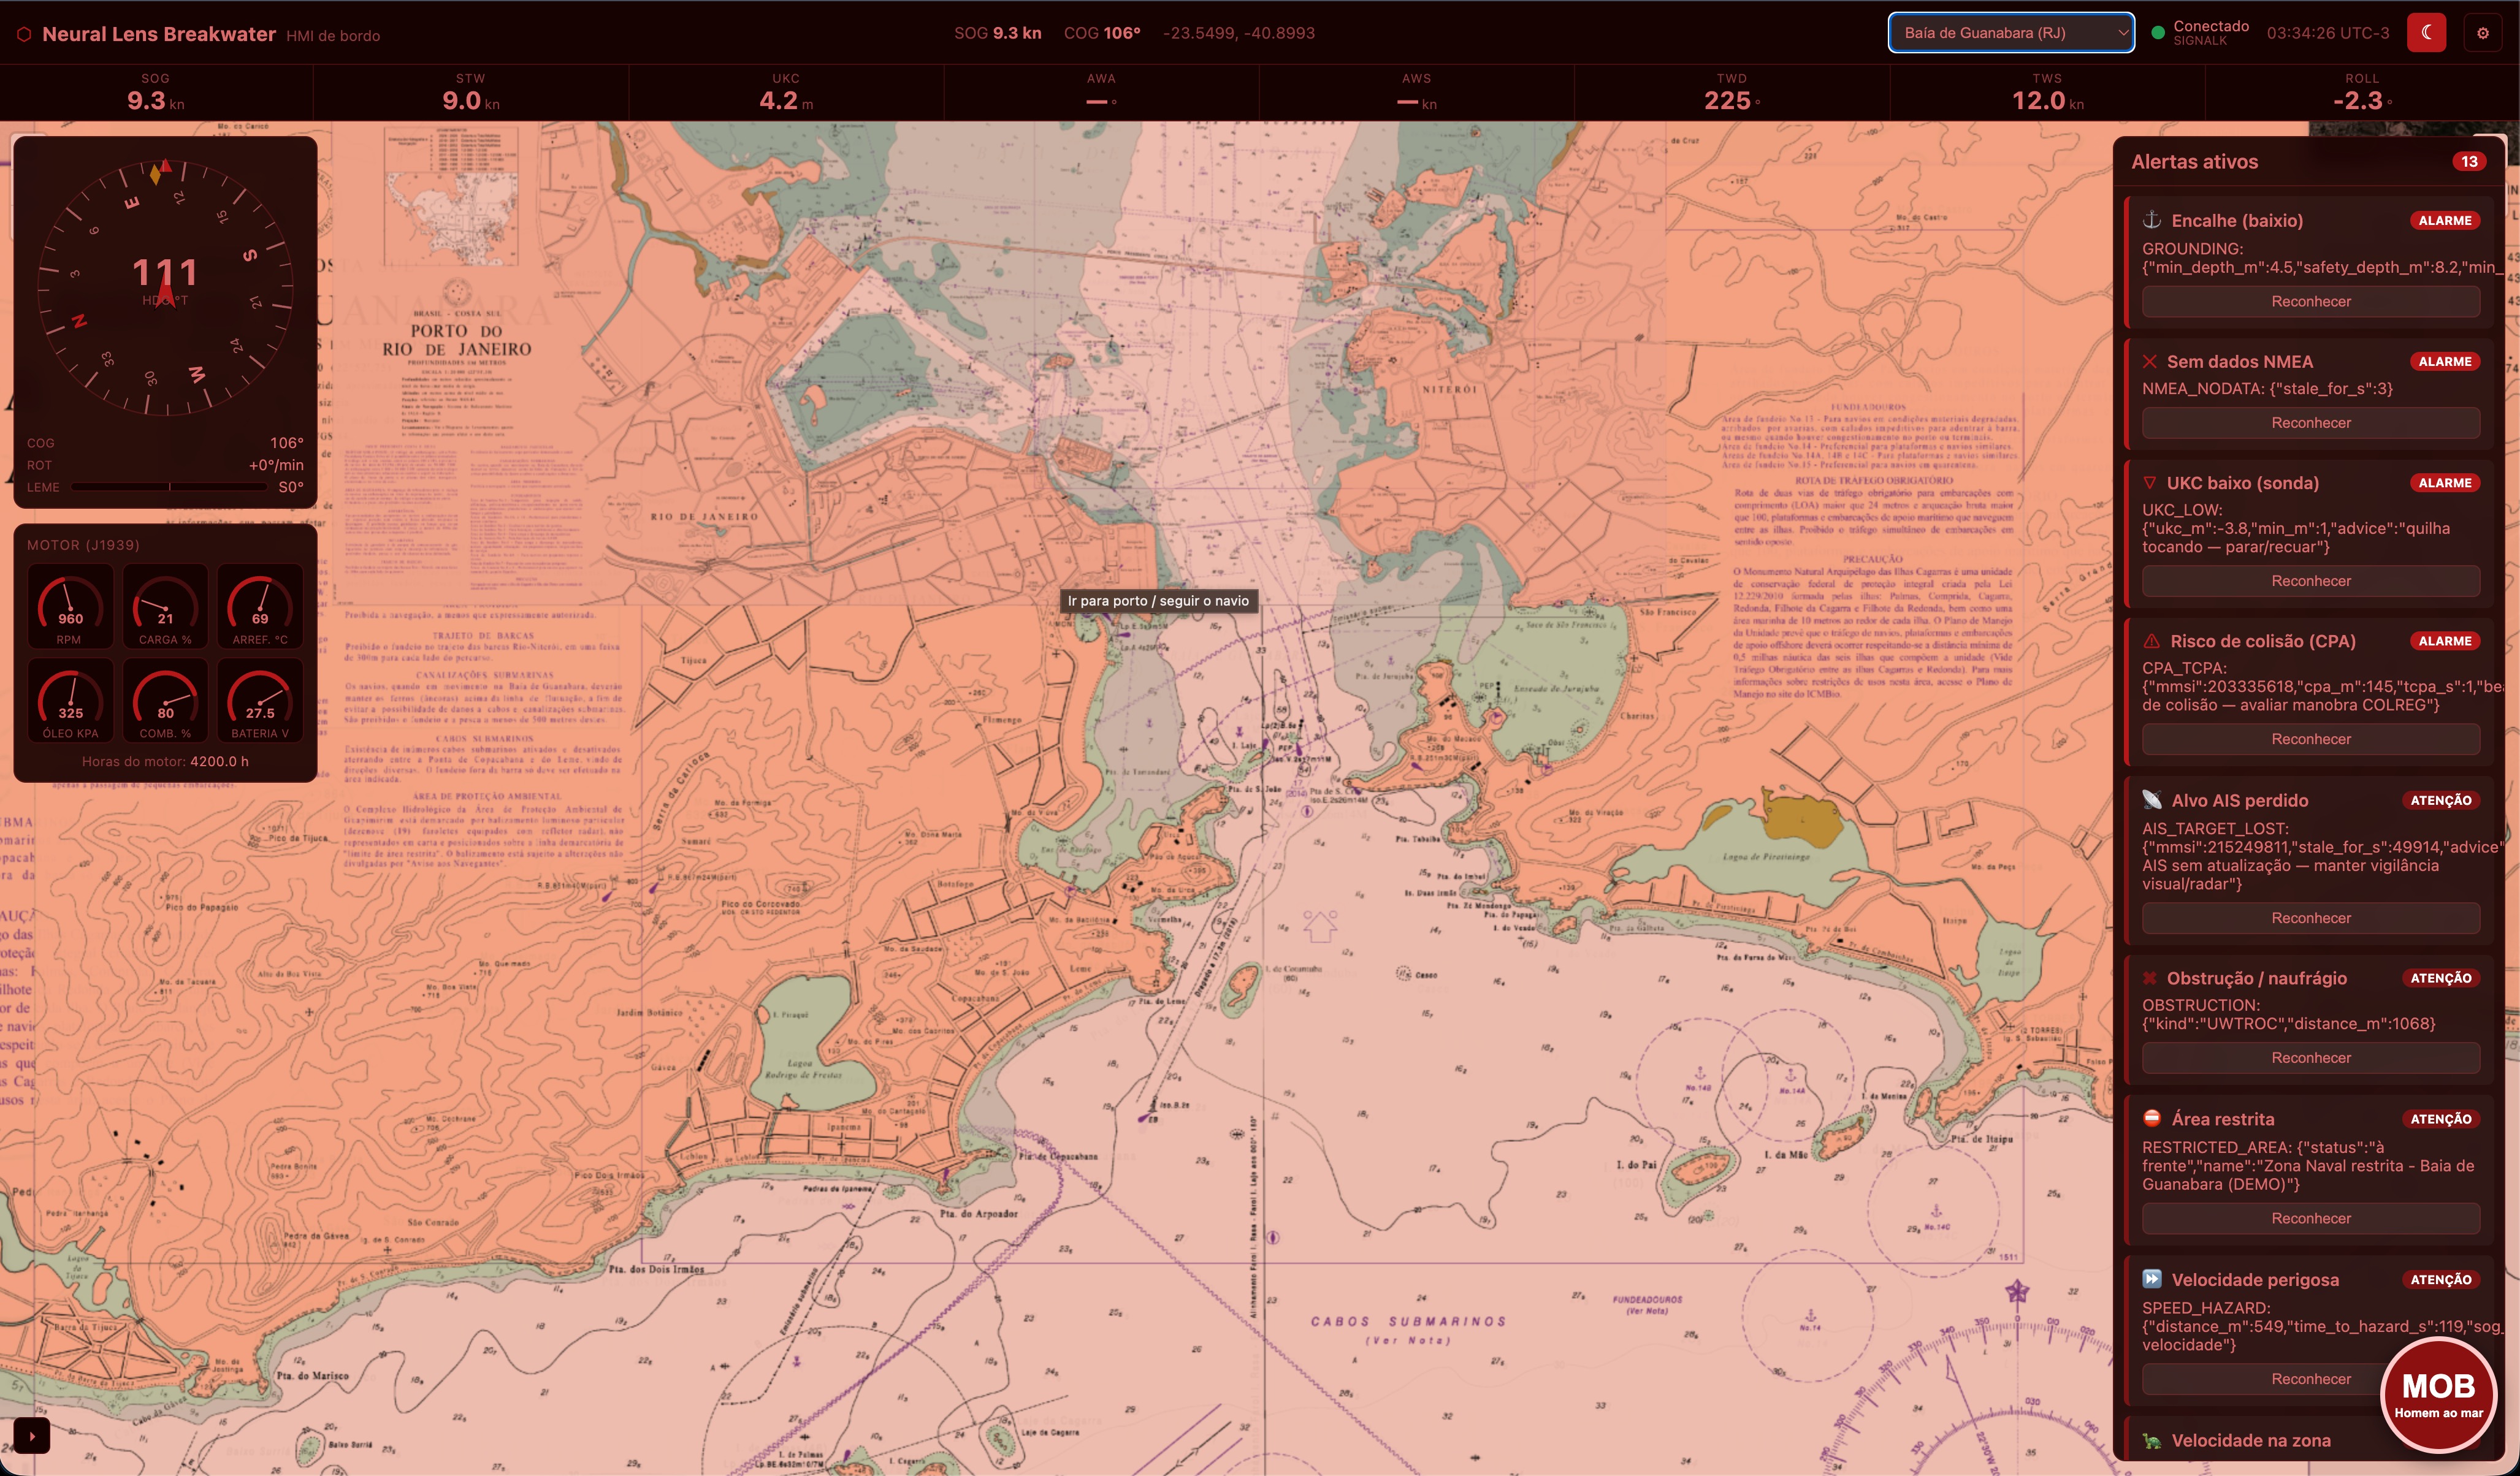This screenshot has width=2520, height=1476.
Task: Click the up-arrow traffic symbol on the chart
Action: [x=1319, y=926]
